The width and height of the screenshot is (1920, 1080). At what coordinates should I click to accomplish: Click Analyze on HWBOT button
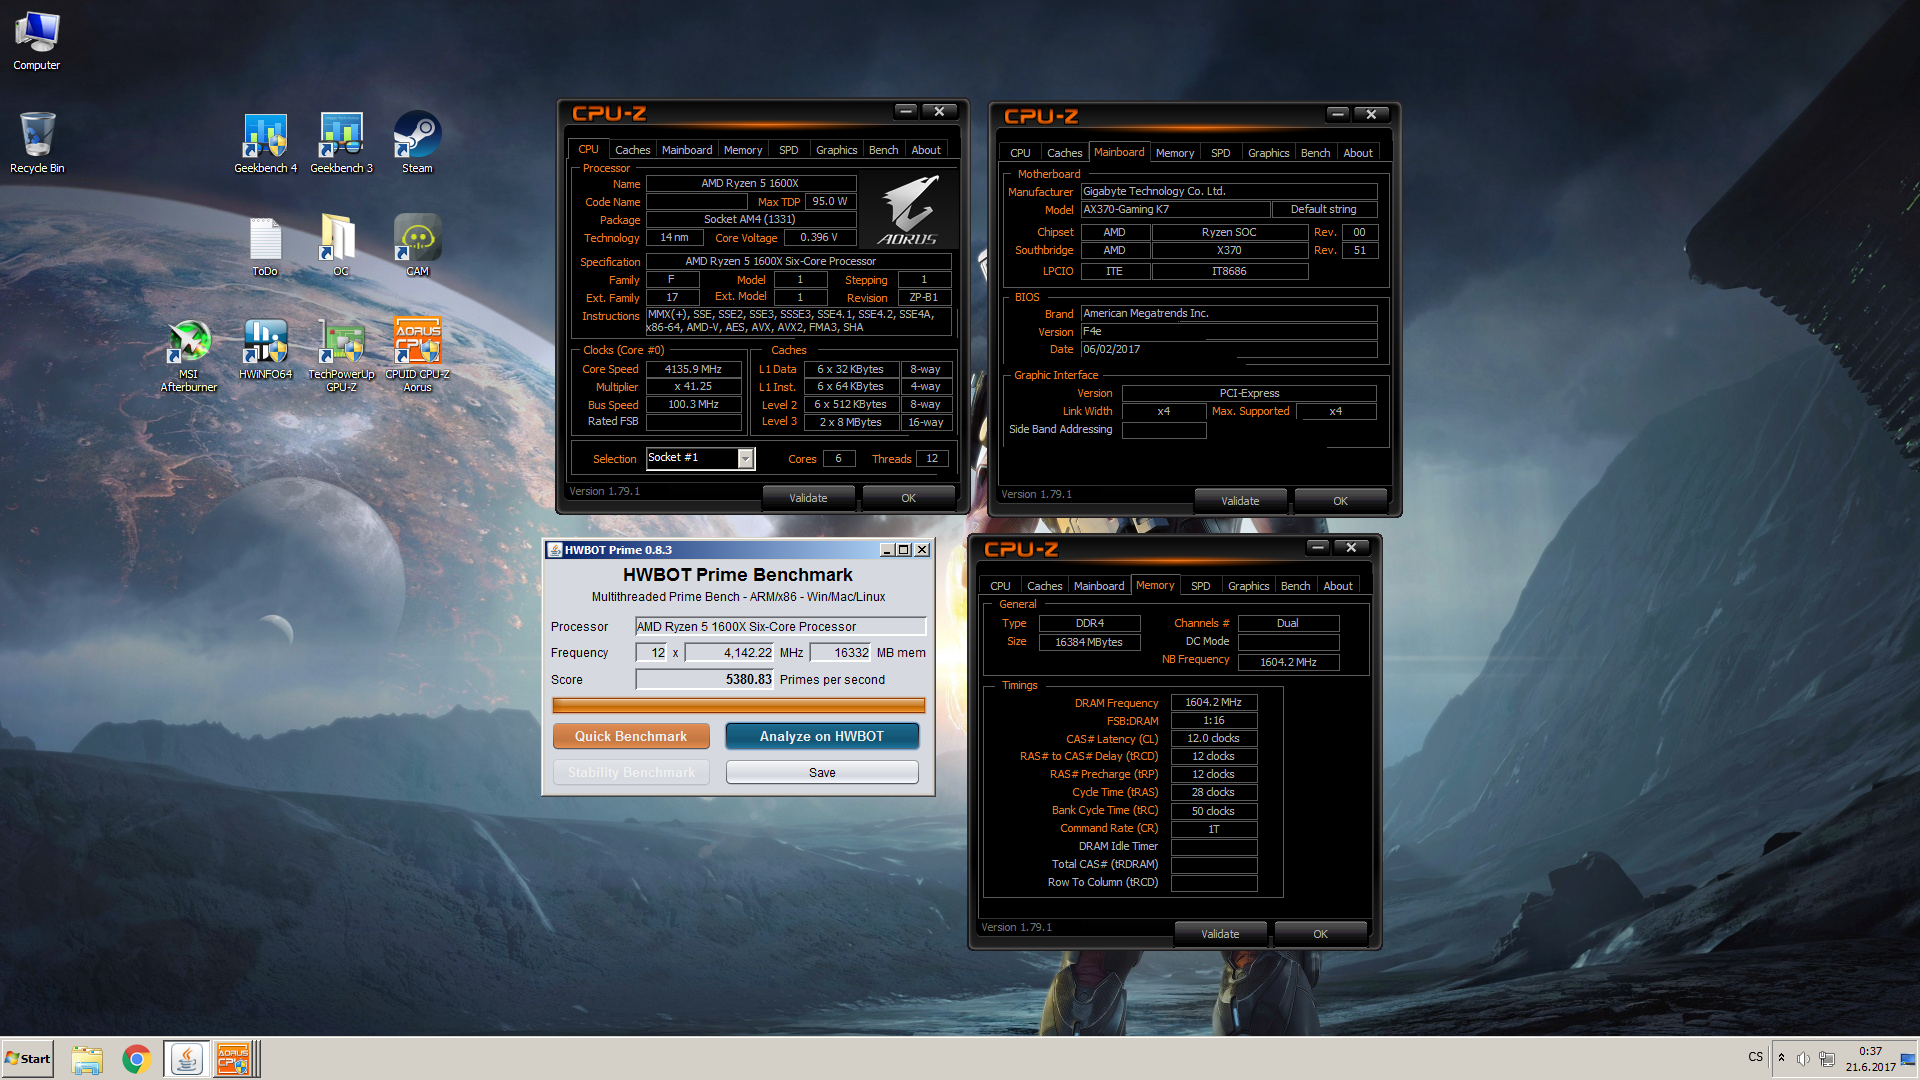(822, 736)
